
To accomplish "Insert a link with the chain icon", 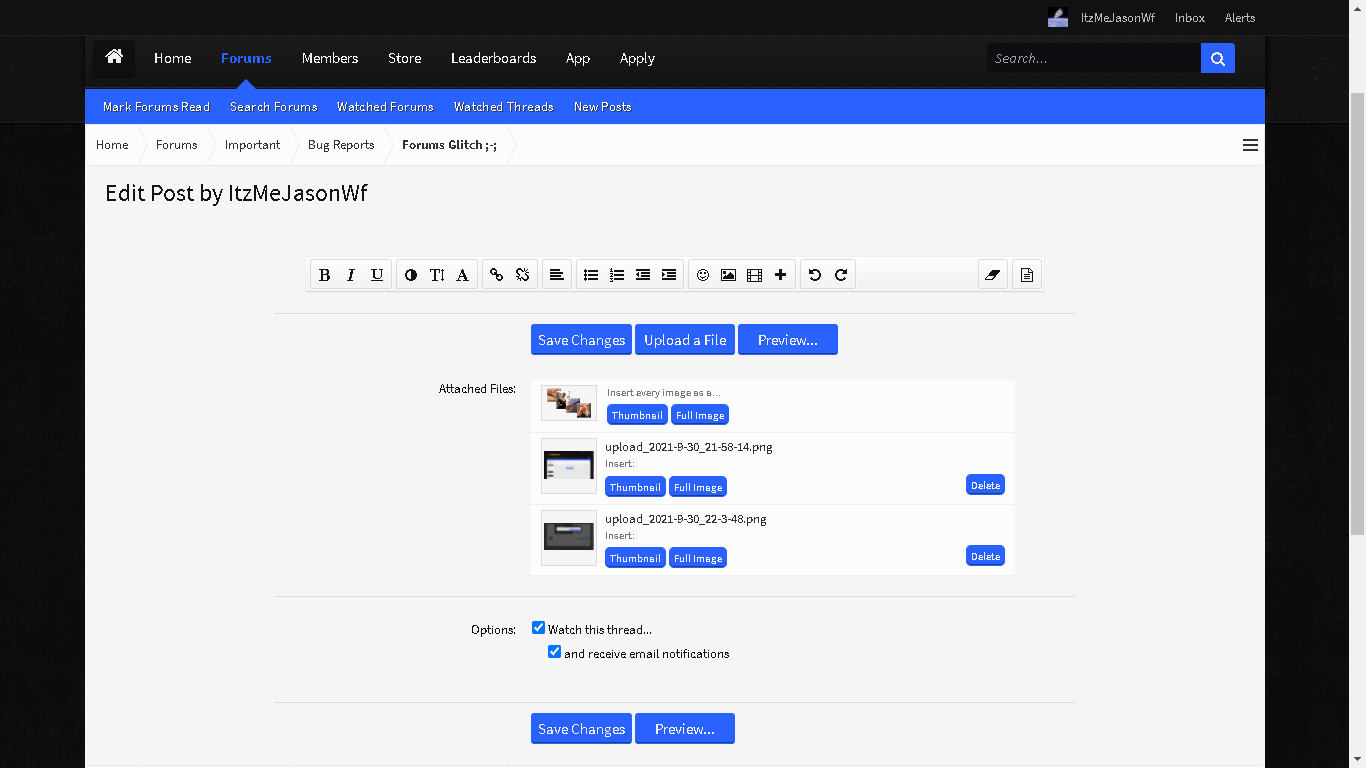I will 496,275.
